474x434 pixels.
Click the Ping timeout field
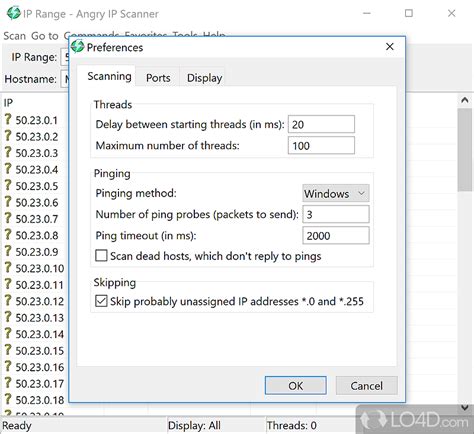[336, 235]
